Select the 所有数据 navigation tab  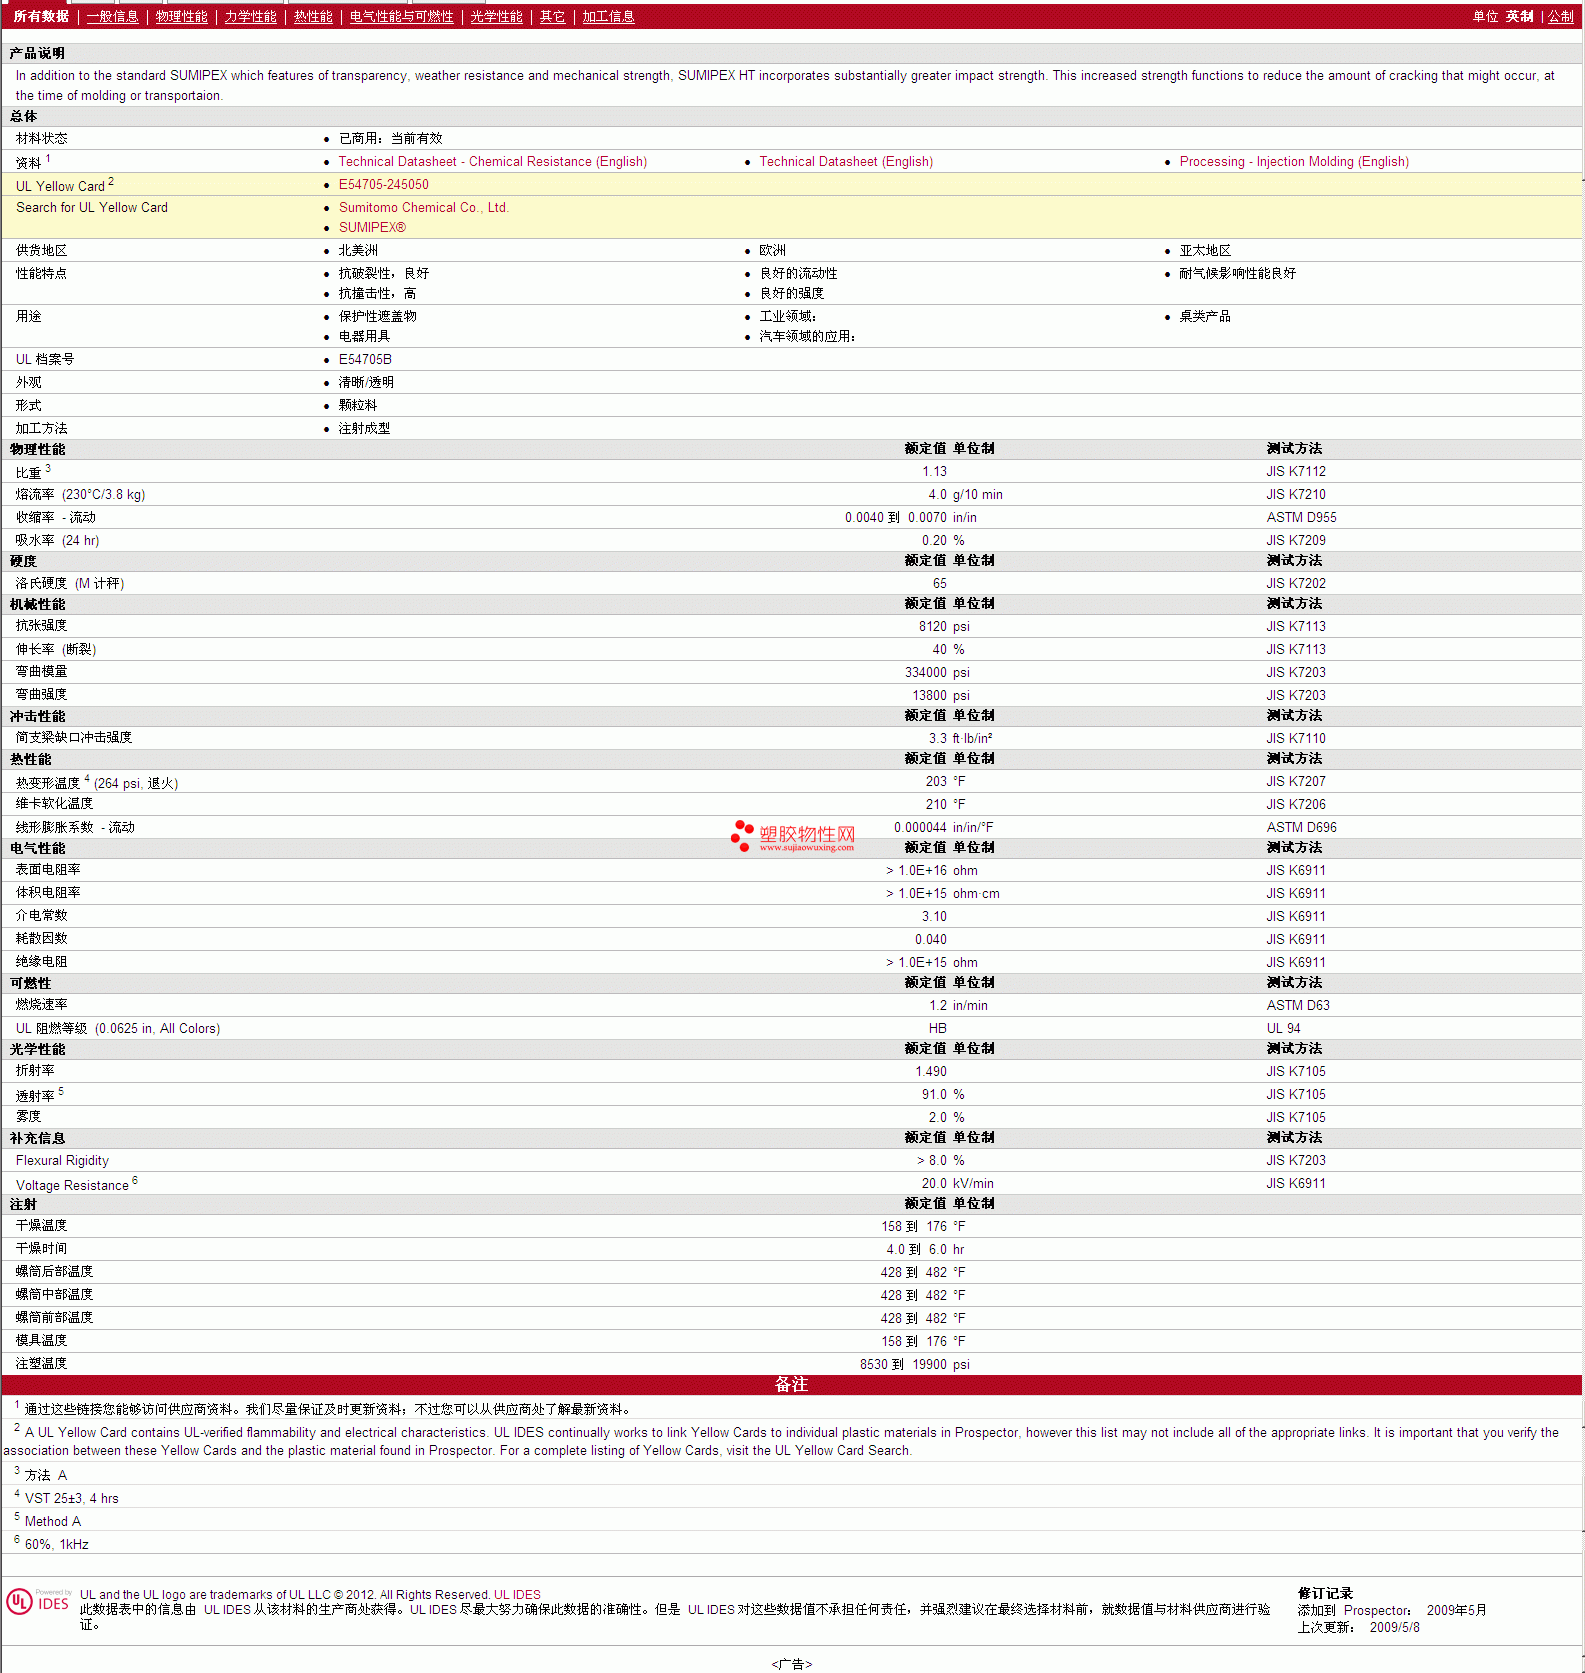pyautogui.click(x=41, y=16)
